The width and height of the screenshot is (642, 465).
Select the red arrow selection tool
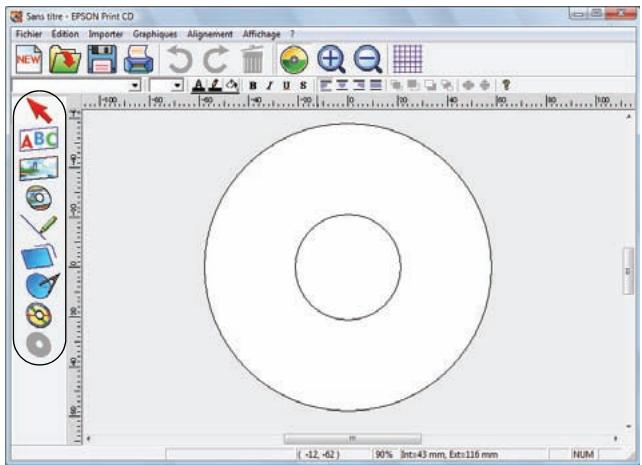point(39,110)
